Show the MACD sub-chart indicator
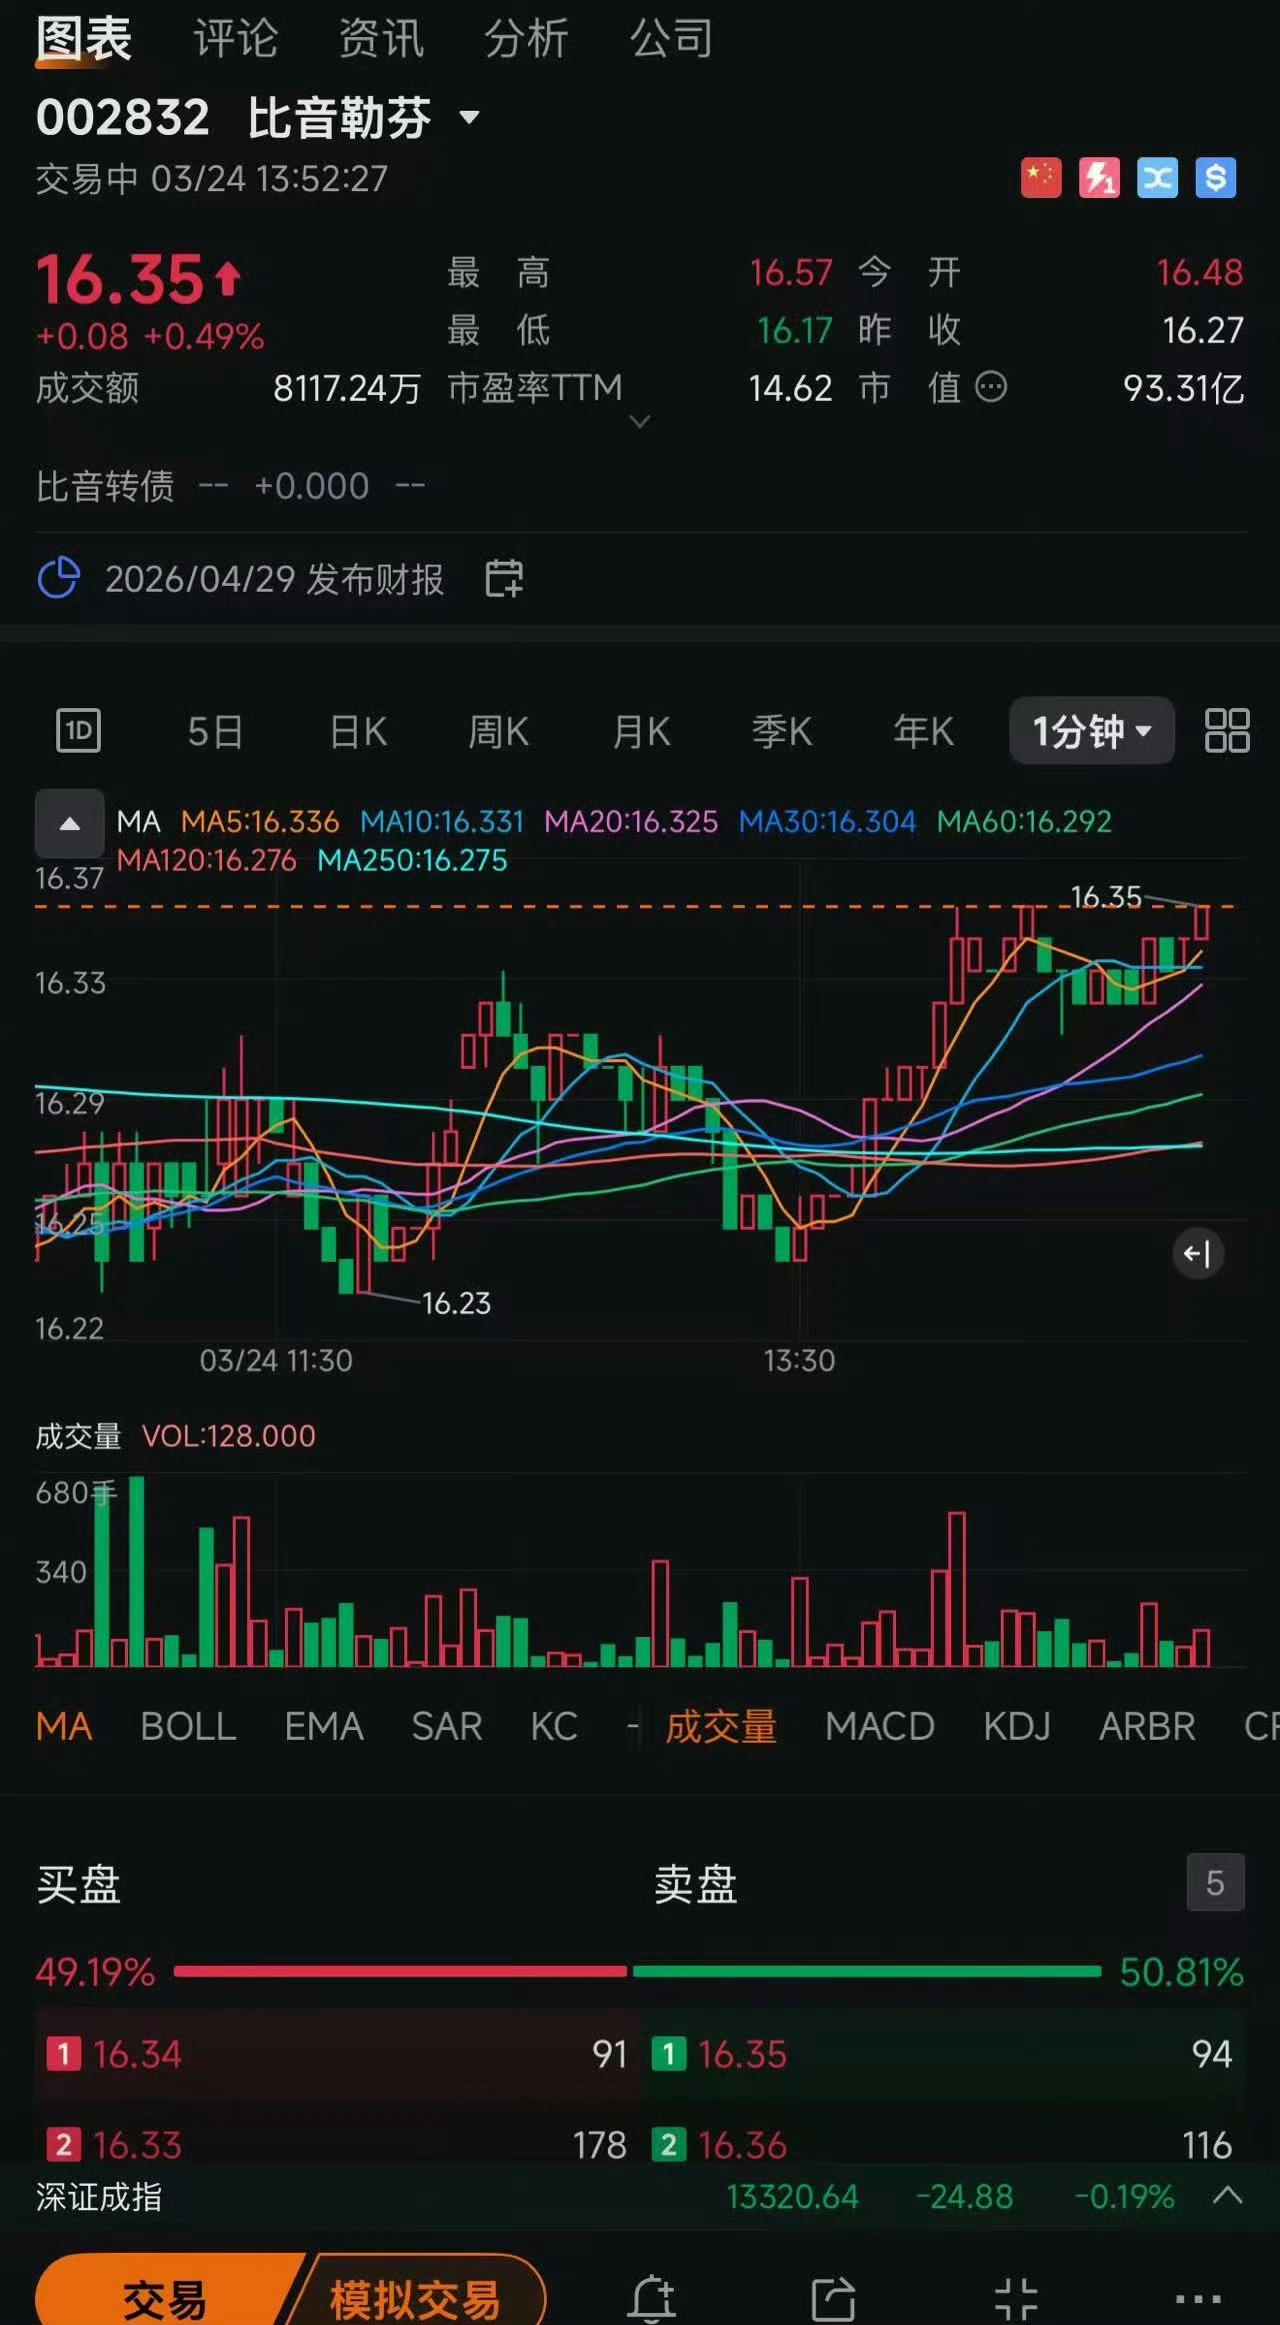This screenshot has height=2325, width=1280. pos(880,1727)
